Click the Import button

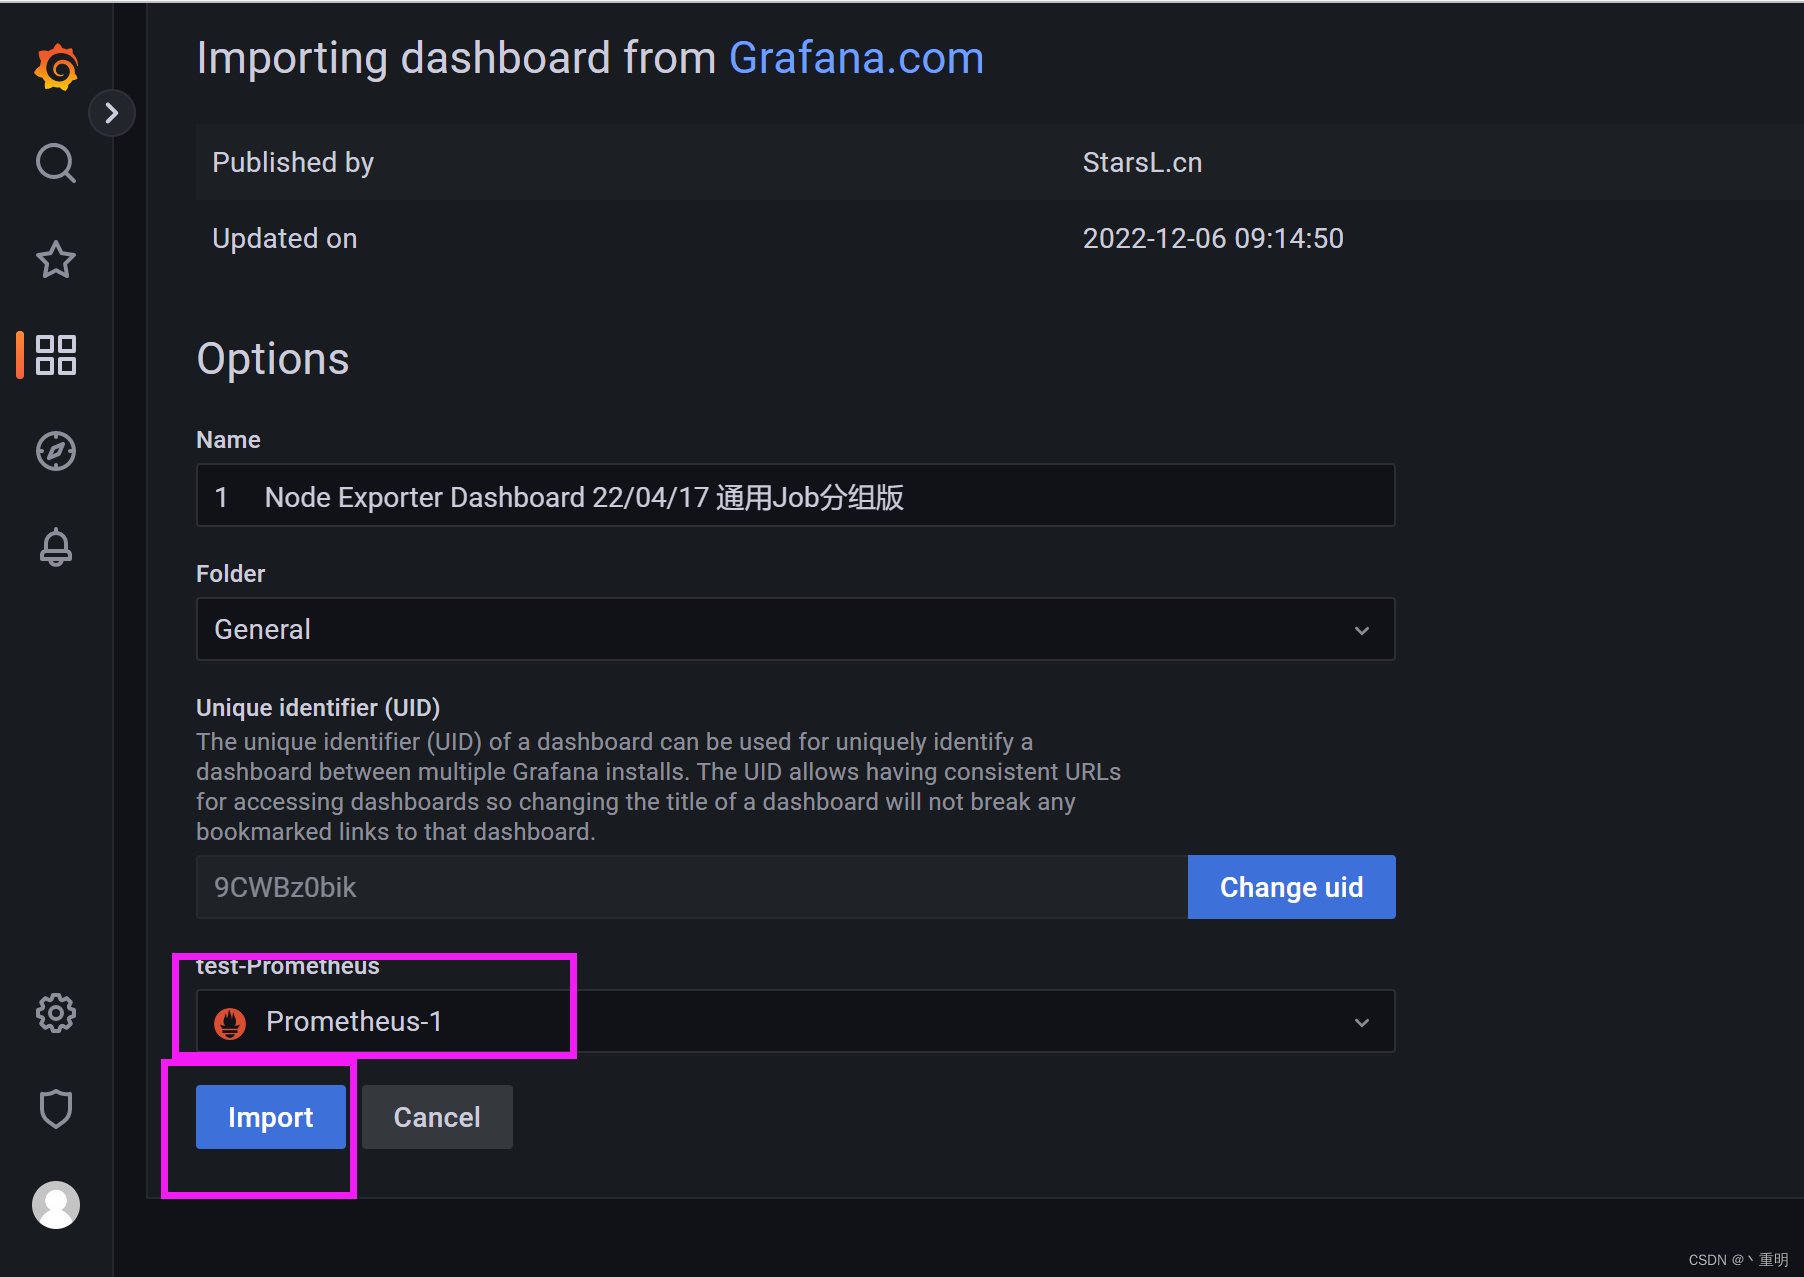point(271,1117)
